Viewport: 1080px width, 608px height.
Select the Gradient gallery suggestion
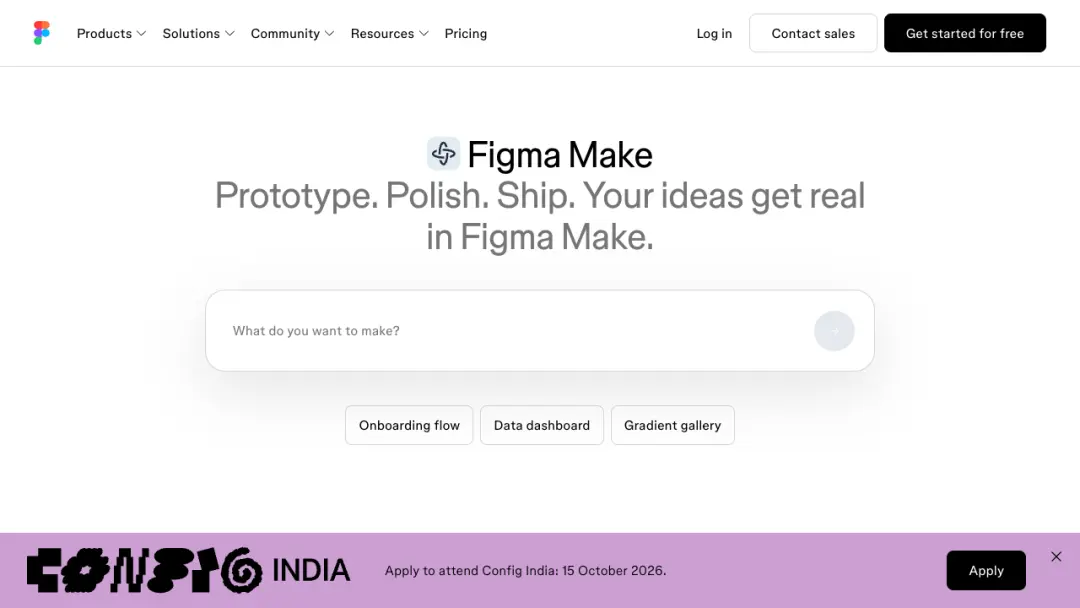point(673,426)
